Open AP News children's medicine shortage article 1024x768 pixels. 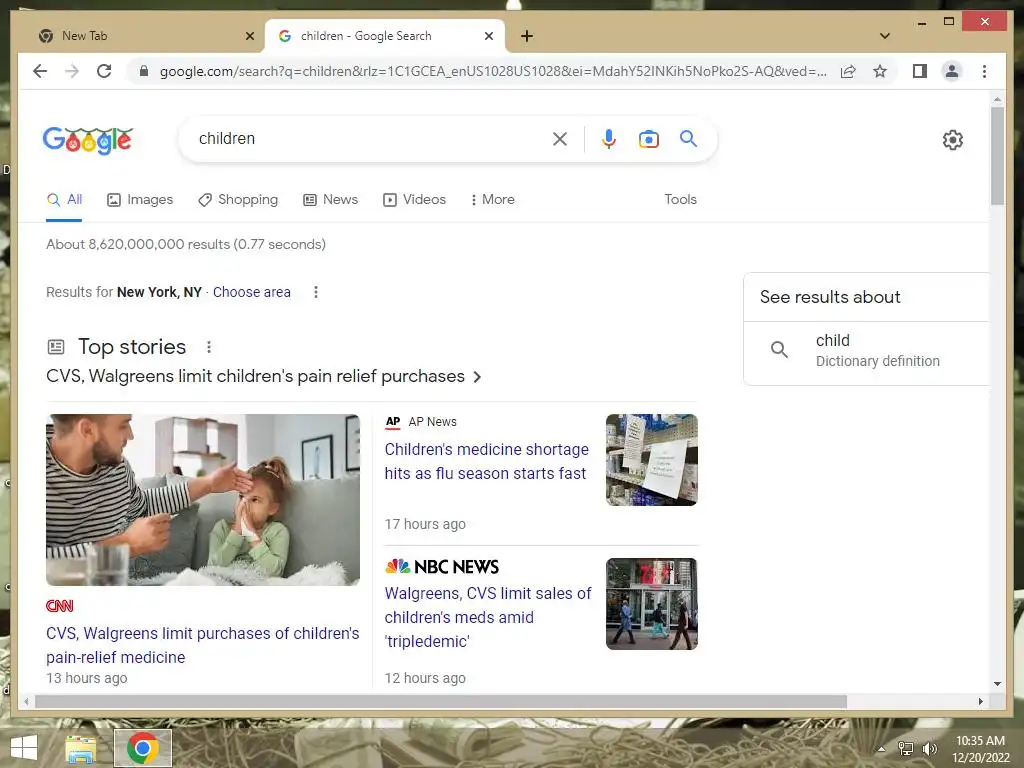tap(487, 461)
